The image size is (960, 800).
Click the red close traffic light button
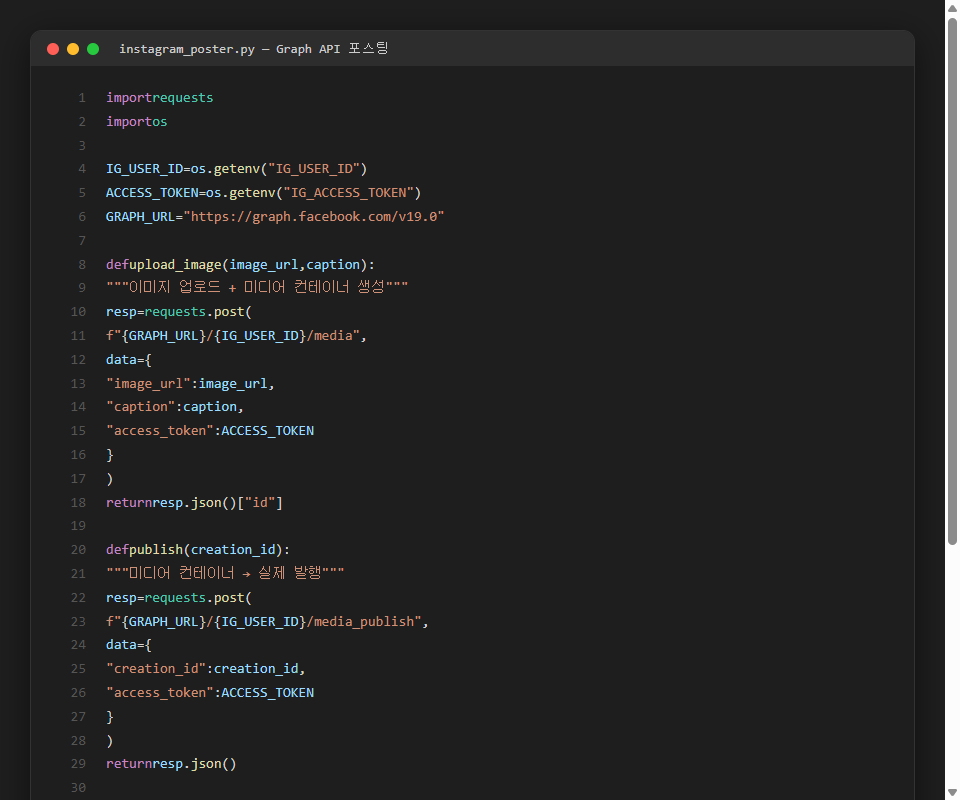click(52, 48)
